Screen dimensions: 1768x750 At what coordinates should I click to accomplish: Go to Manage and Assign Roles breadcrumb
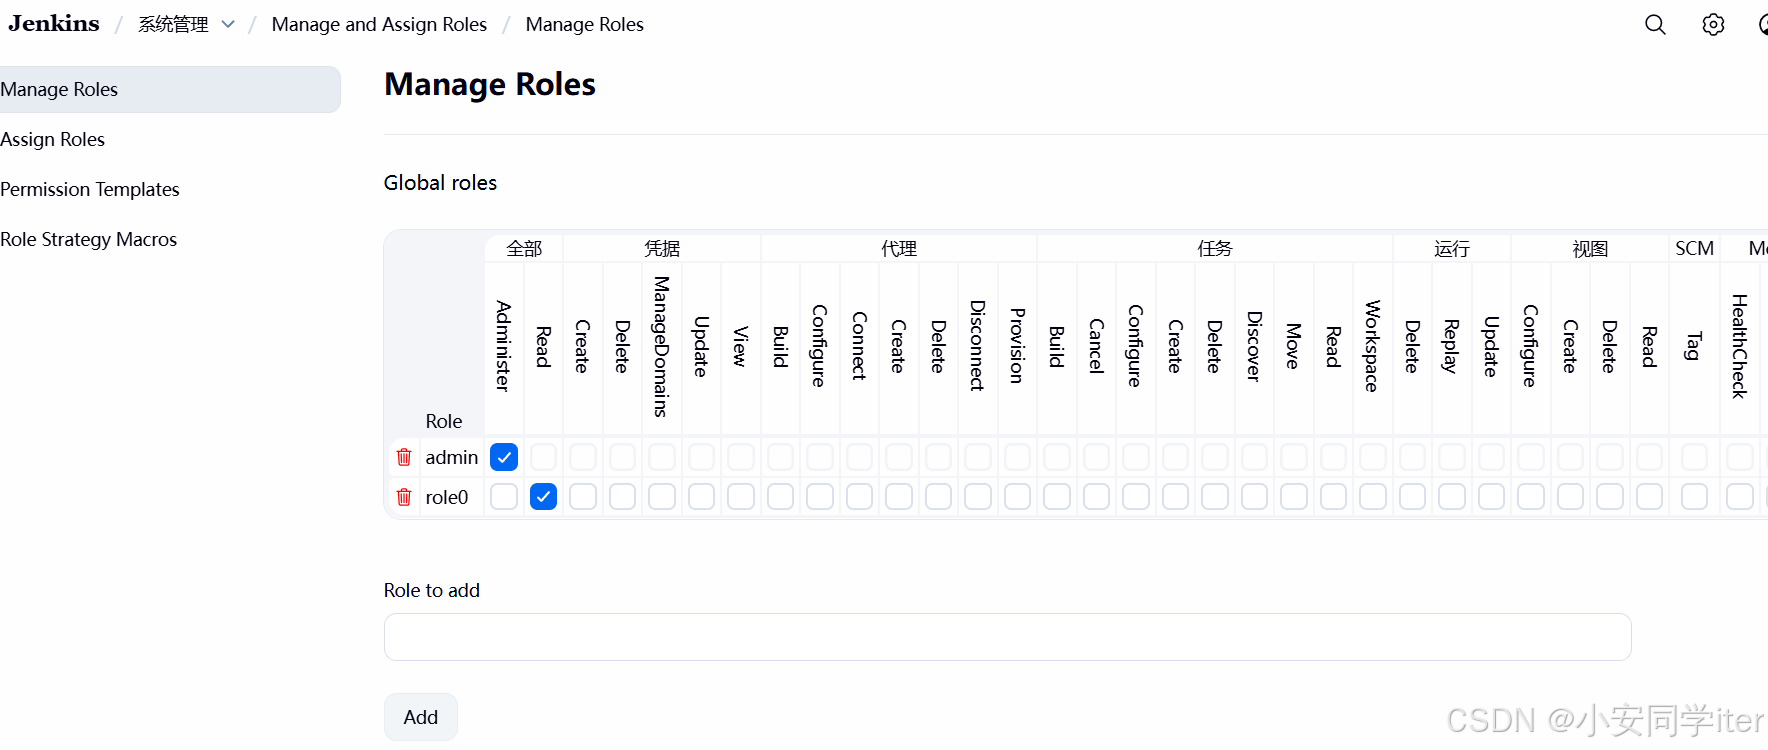[379, 24]
